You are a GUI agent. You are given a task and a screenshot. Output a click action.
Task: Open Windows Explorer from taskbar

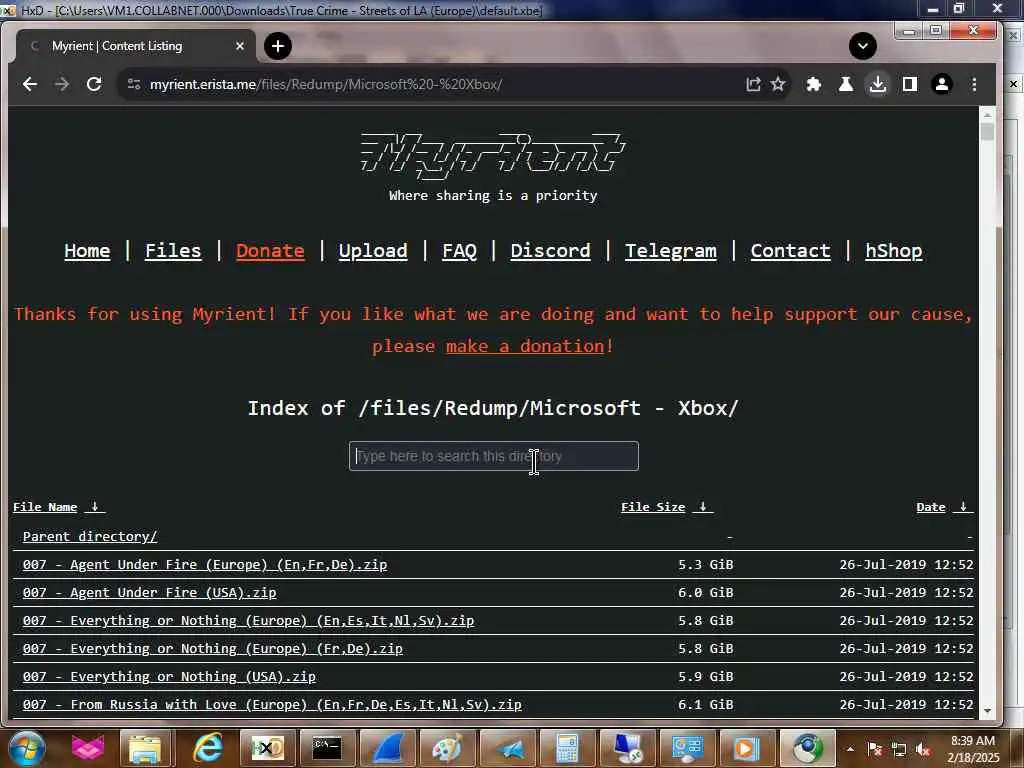pos(144,748)
